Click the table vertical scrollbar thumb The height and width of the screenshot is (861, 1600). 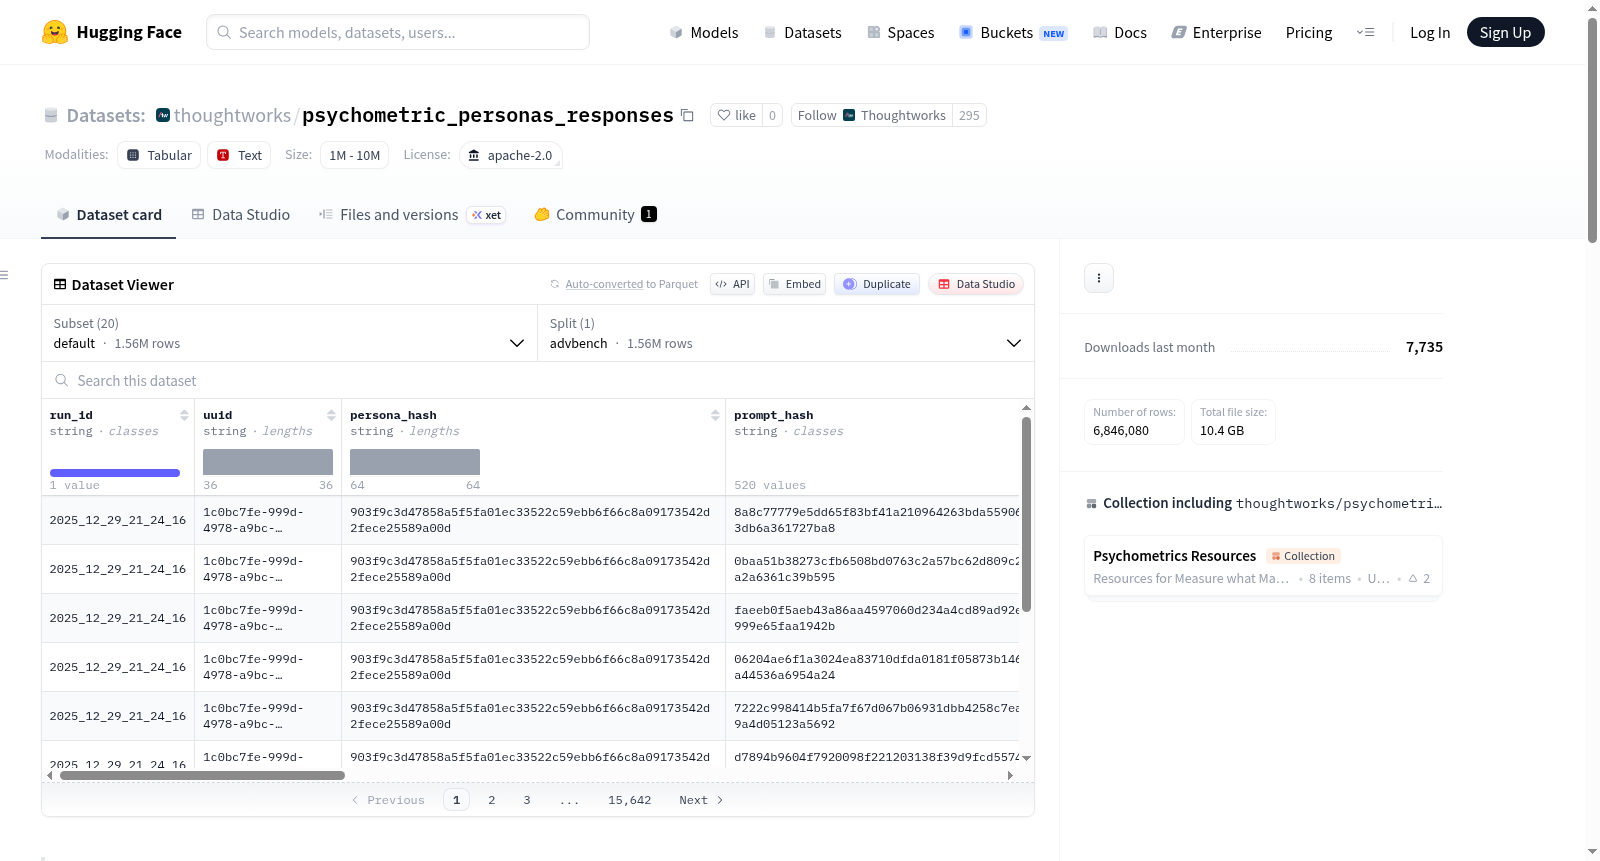coord(1026,514)
